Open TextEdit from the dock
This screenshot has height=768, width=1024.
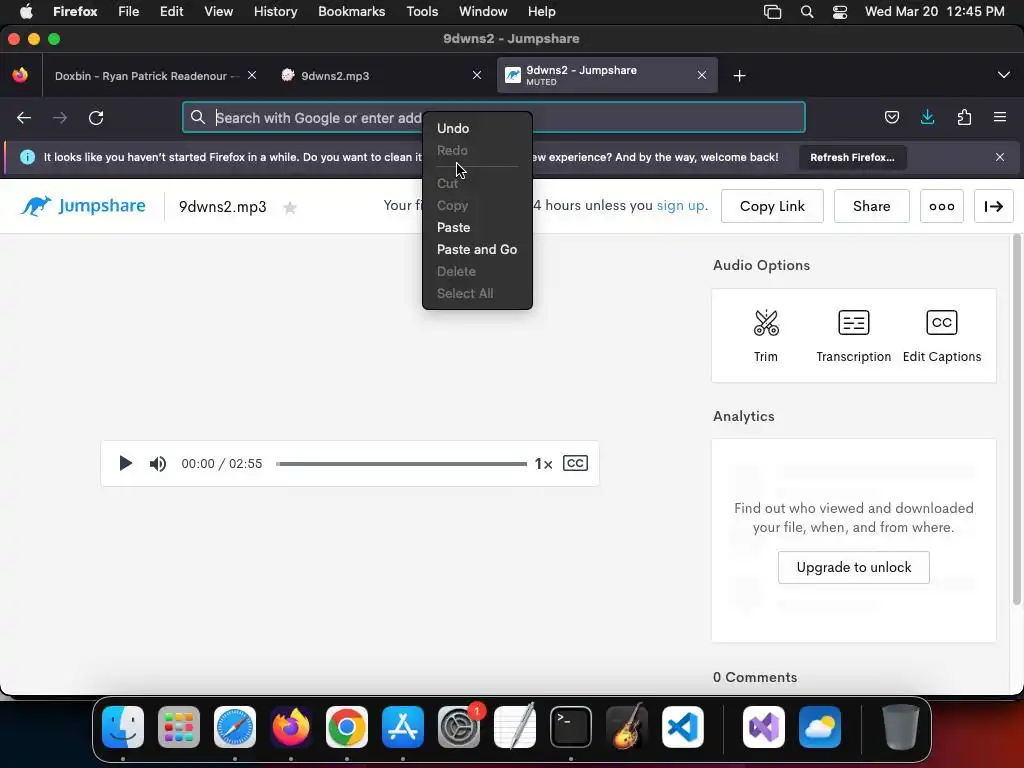(x=515, y=727)
